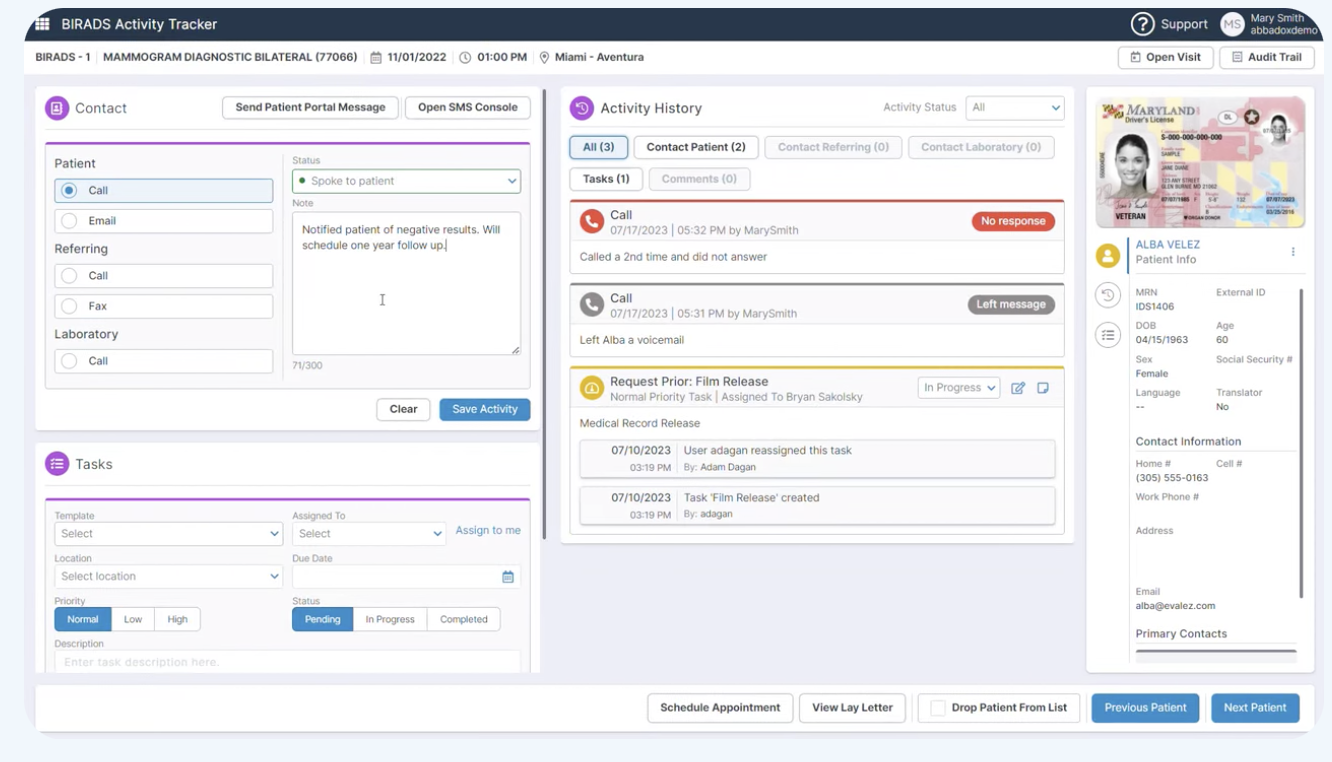Select the yellow Patient Info person icon
This screenshot has height=762, width=1332.
[x=1108, y=256]
